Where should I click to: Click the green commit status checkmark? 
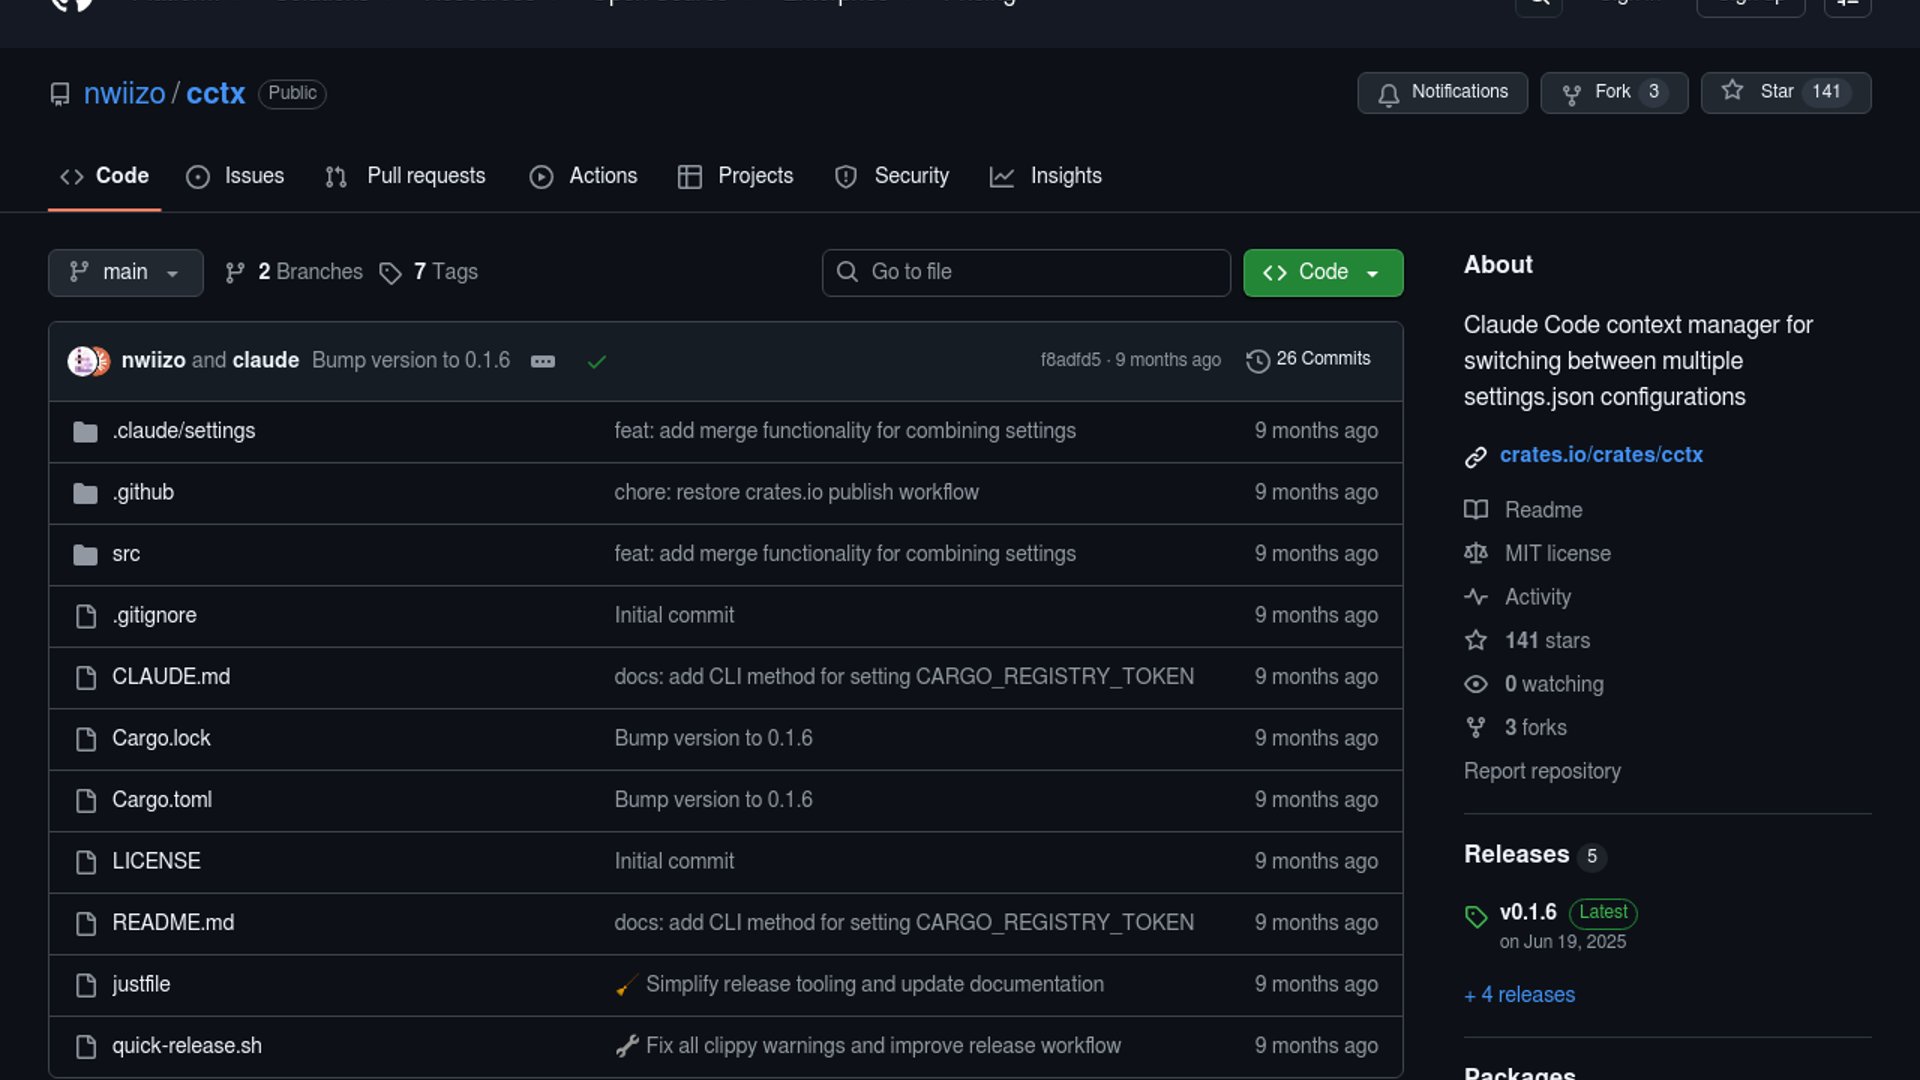pyautogui.click(x=597, y=361)
